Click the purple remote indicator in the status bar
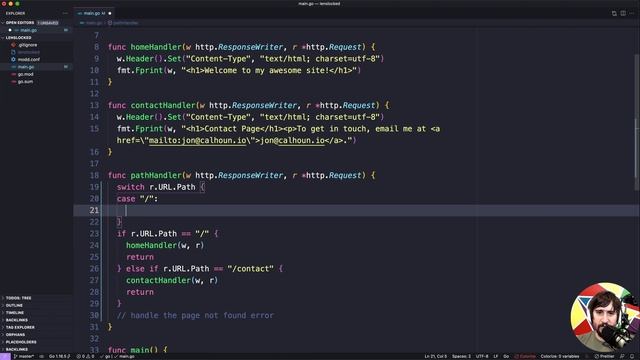The height and width of the screenshot is (360, 640). point(5,357)
